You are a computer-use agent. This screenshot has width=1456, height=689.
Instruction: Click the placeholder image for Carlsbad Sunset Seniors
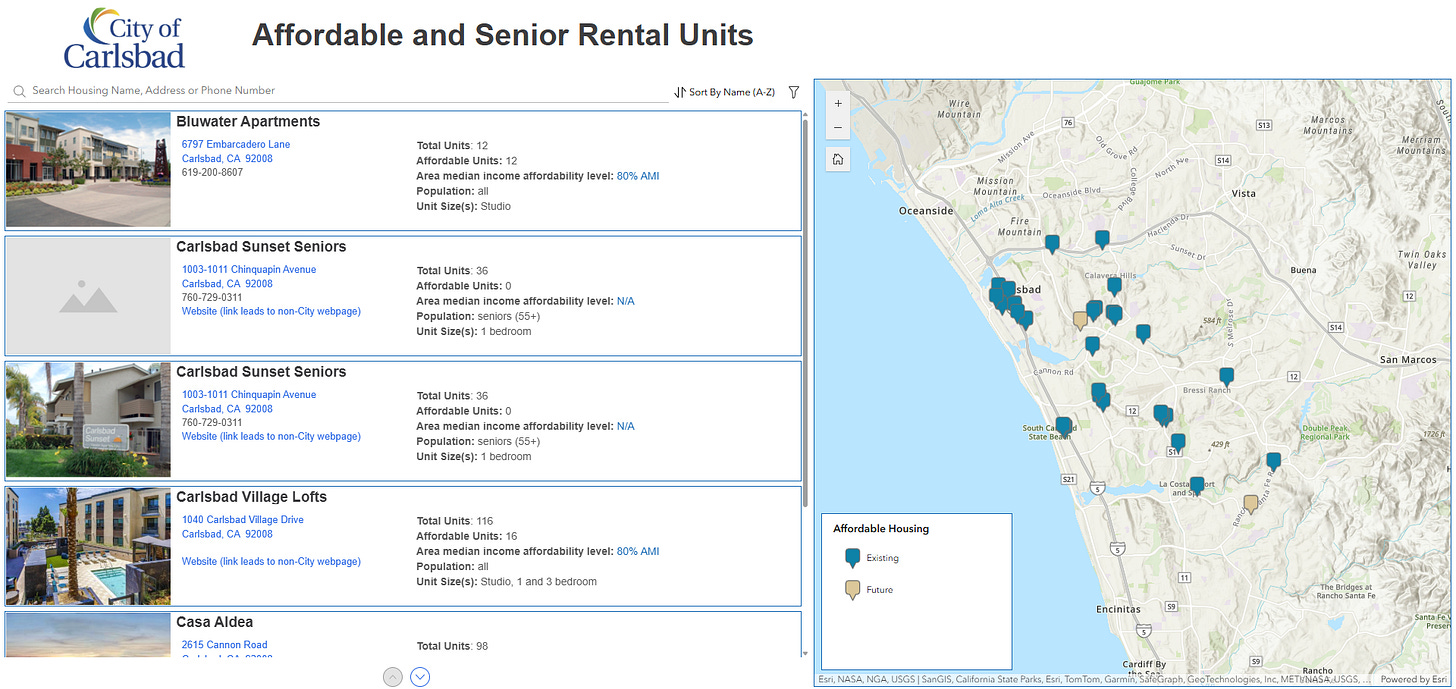point(88,295)
